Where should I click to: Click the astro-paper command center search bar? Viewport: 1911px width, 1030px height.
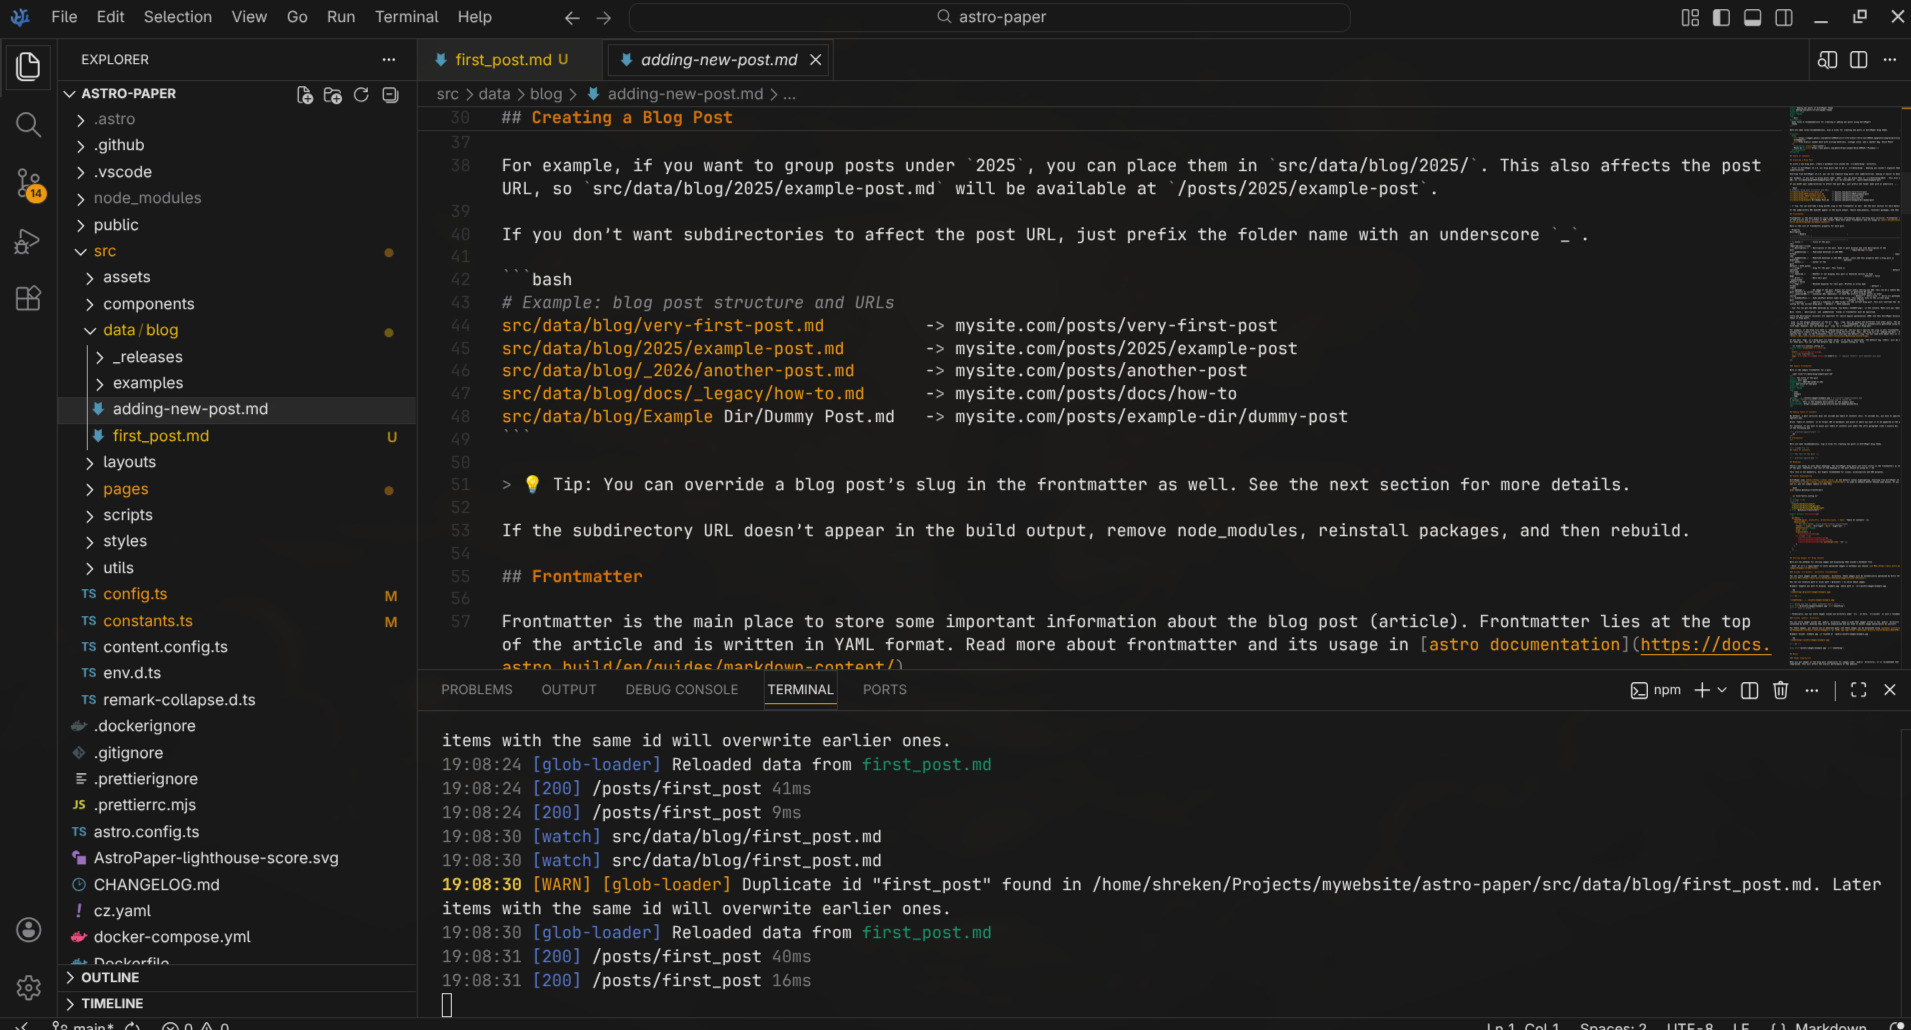point(988,17)
